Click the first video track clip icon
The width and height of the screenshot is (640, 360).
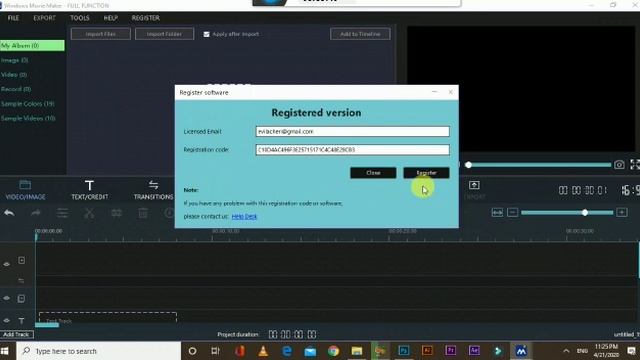(x=22, y=260)
